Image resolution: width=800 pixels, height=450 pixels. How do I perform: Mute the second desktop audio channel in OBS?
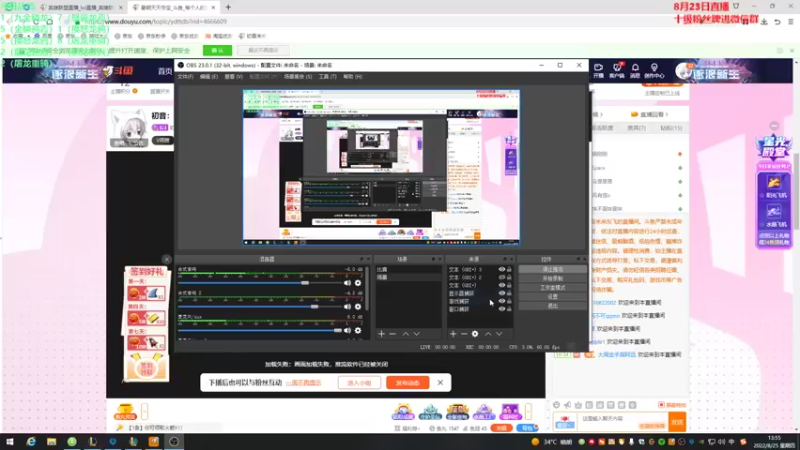click(x=347, y=307)
